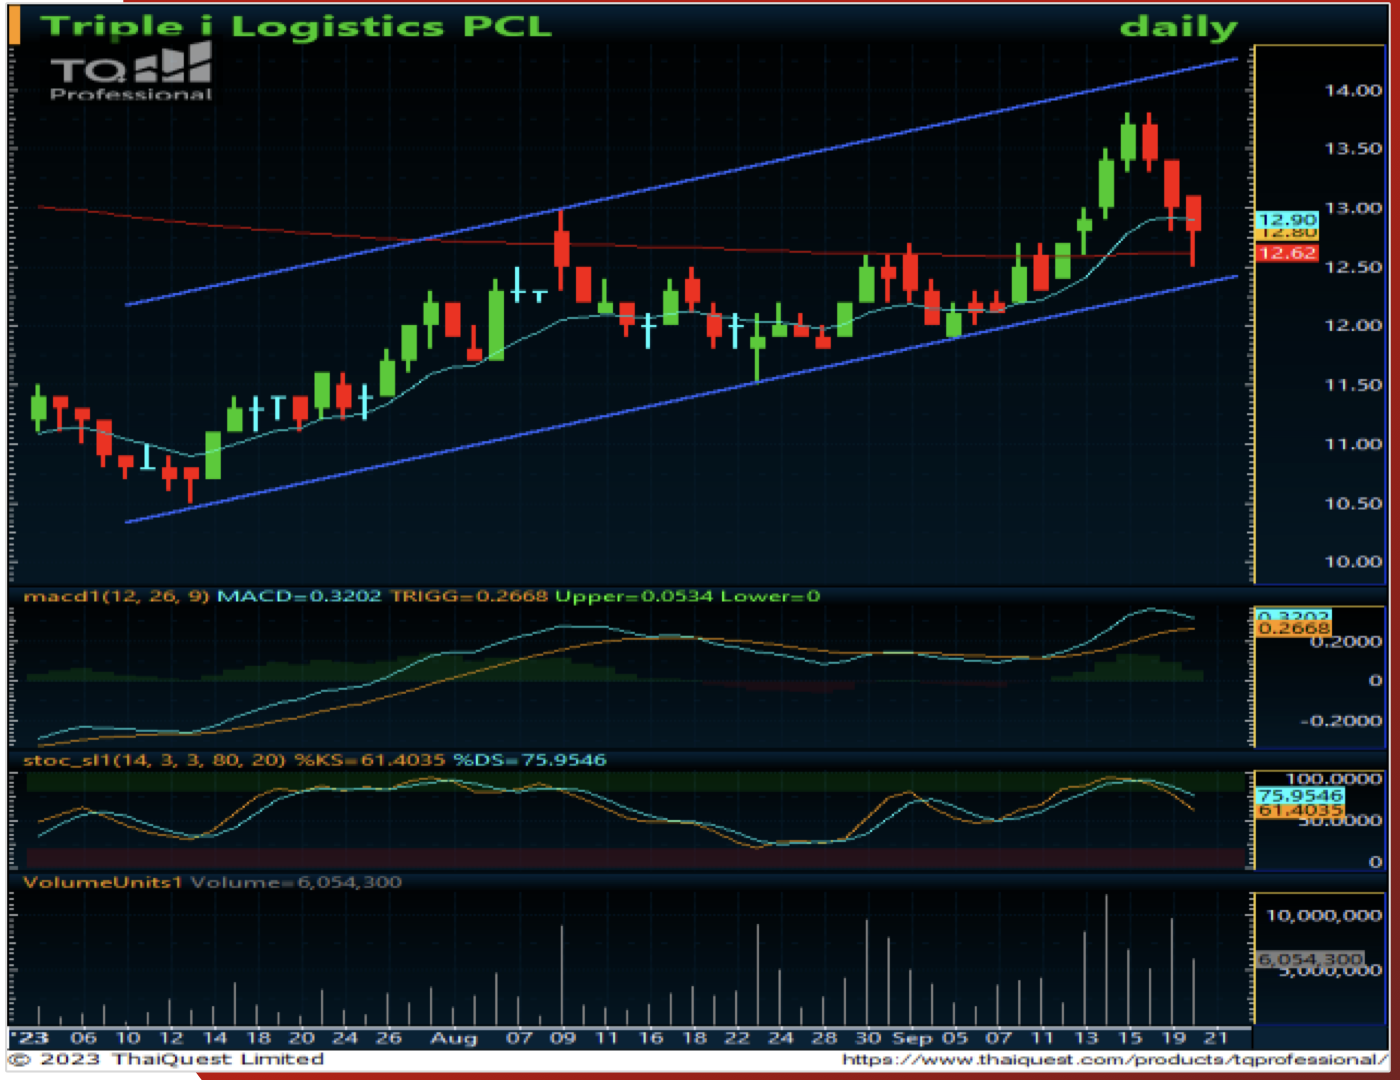Click the 12.00 price axis label
This screenshot has height=1080, width=1400.
tap(1353, 326)
